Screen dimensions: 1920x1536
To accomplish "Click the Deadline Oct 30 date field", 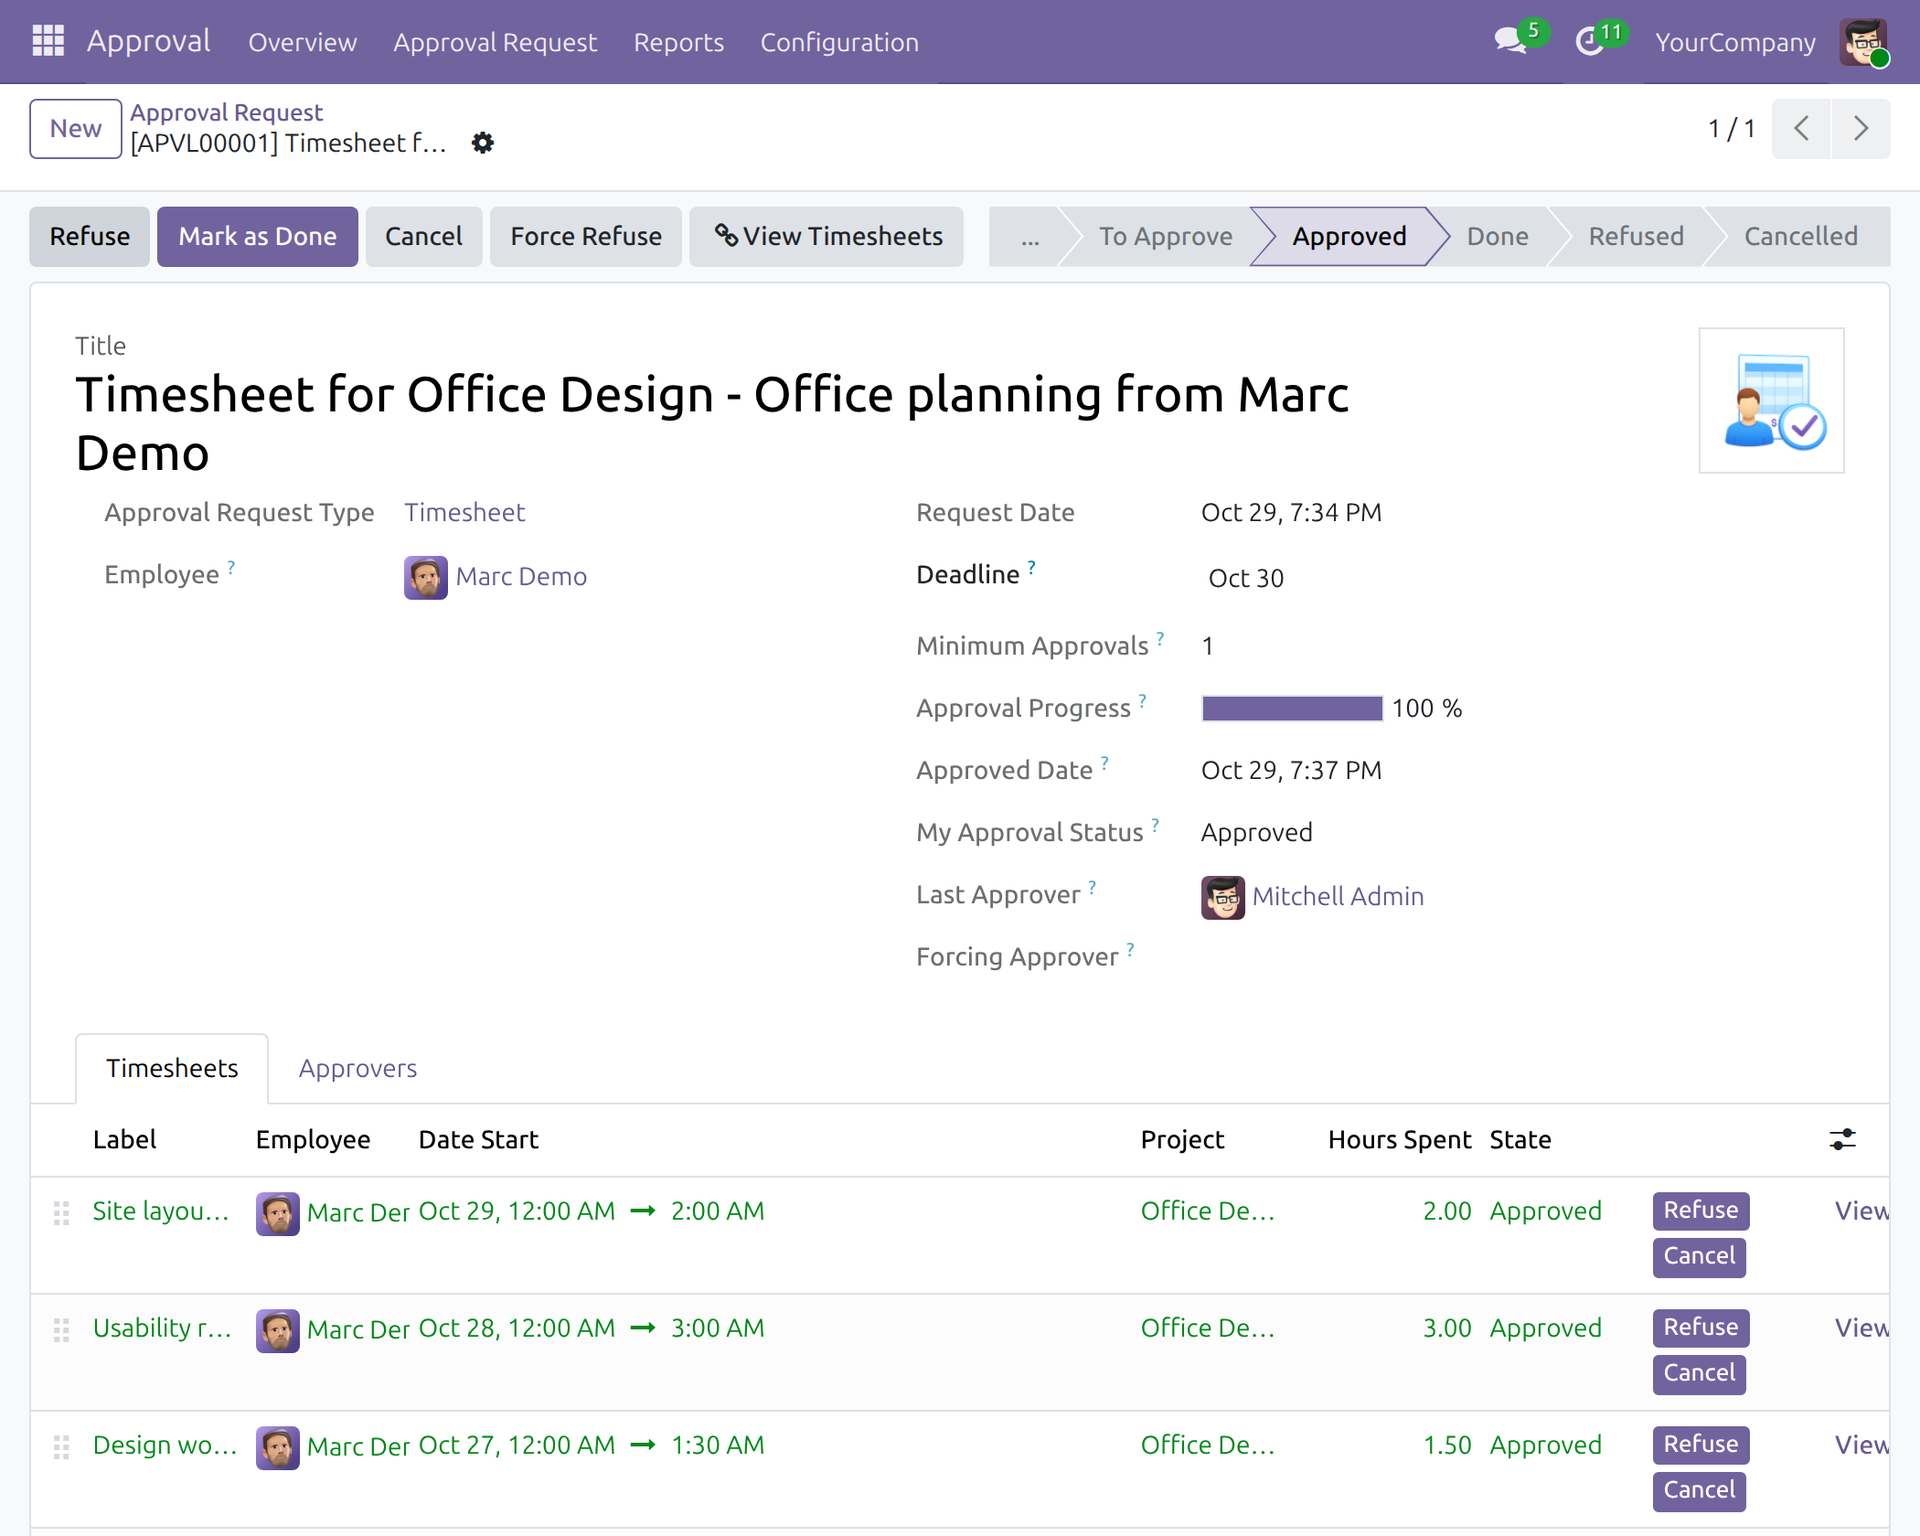I will click(x=1246, y=578).
